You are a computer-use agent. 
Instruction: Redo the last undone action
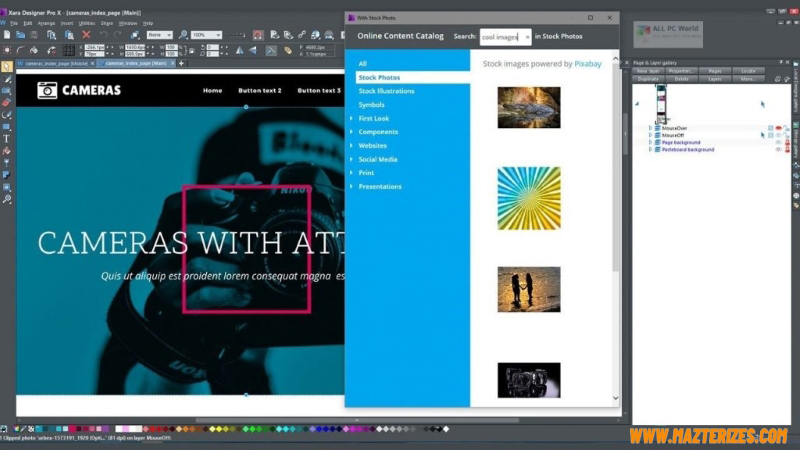click(x=118, y=35)
